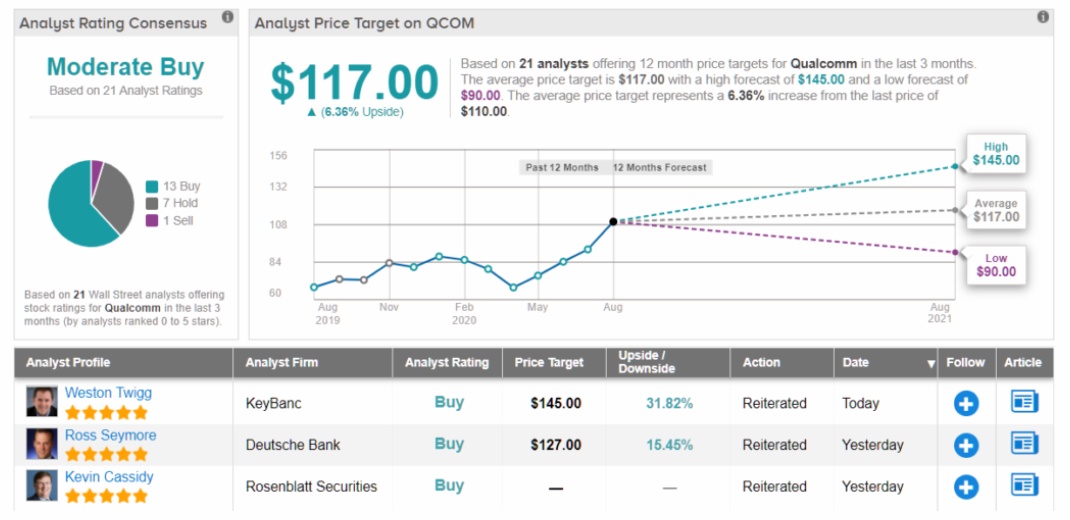Click info icon in Analyst Rating Consensus header
Viewport: 1070px width, 520px height.
228,17
